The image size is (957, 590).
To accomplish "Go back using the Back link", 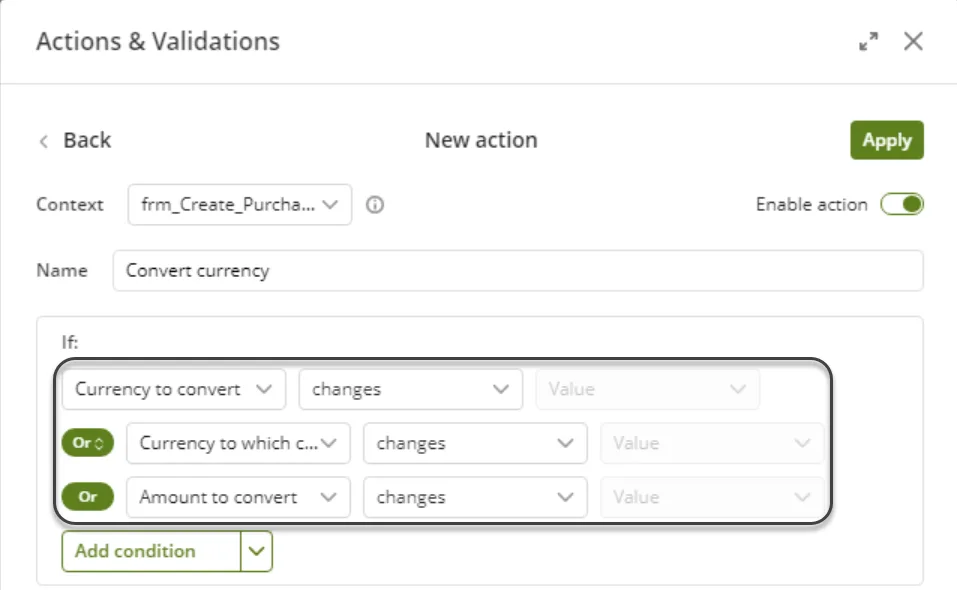I will (74, 140).
